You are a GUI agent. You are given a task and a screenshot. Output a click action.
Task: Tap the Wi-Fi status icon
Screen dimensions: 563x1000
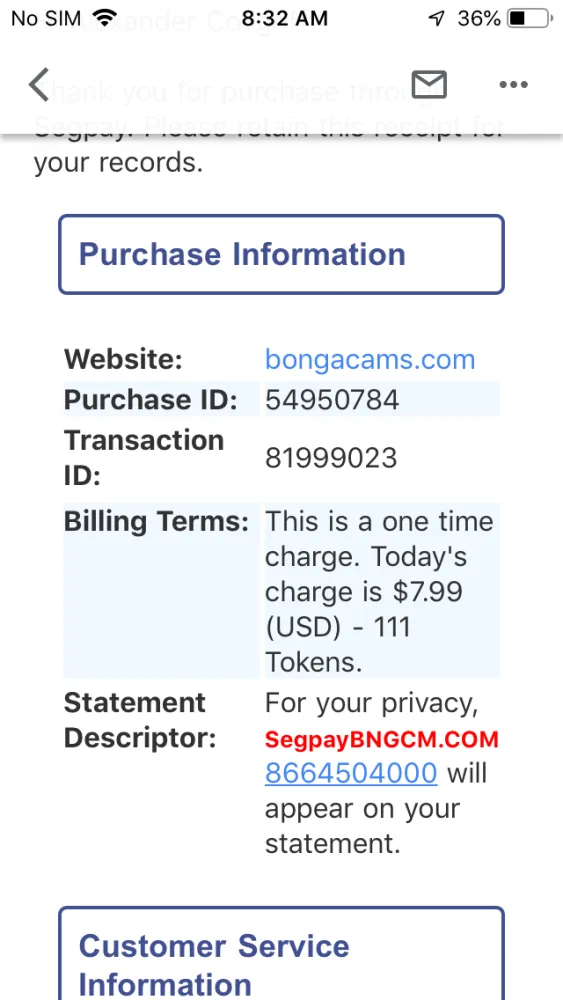pyautogui.click(x=109, y=18)
